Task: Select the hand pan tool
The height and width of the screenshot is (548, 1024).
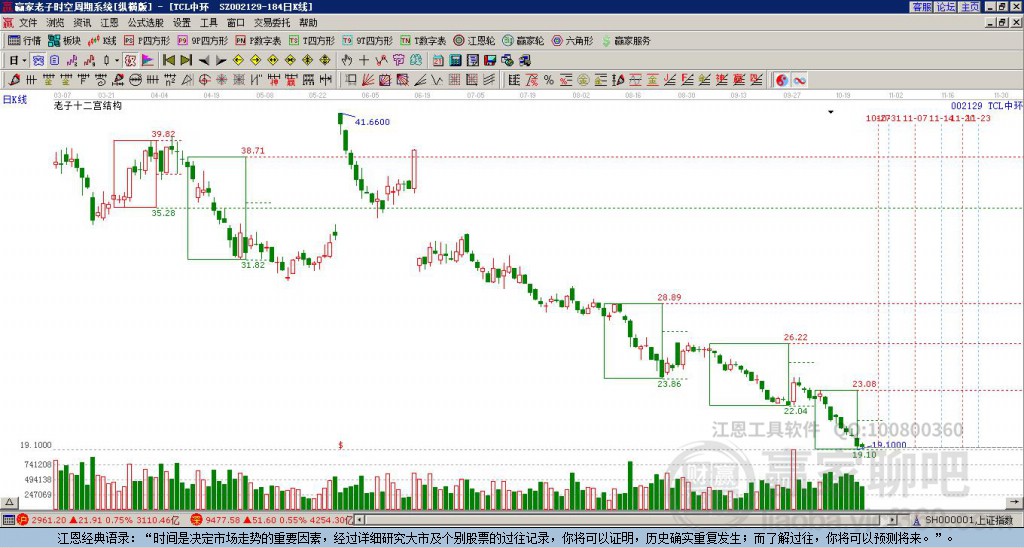Action: [x=346, y=60]
